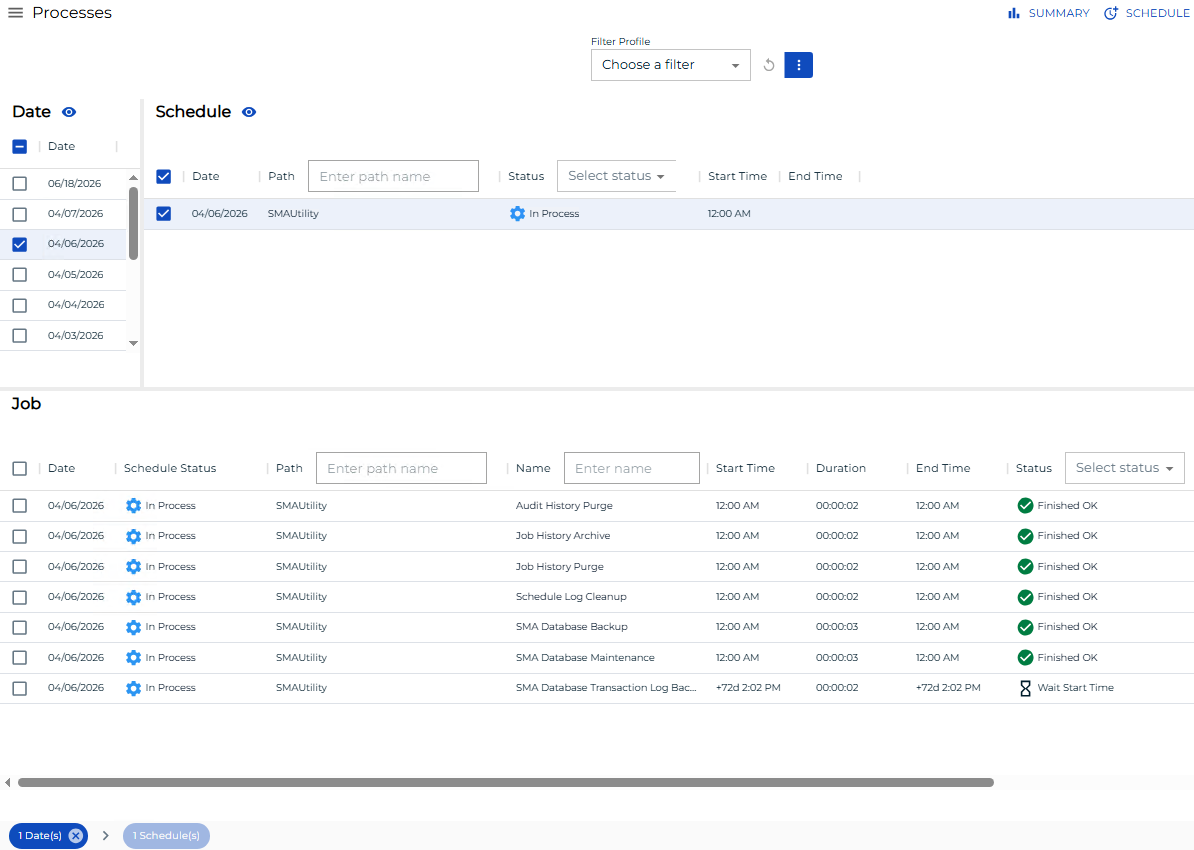This screenshot has width=1194, height=850.
Task: Click Finished OK checkmark for Schedule Log Cleanup
Action: point(1025,597)
